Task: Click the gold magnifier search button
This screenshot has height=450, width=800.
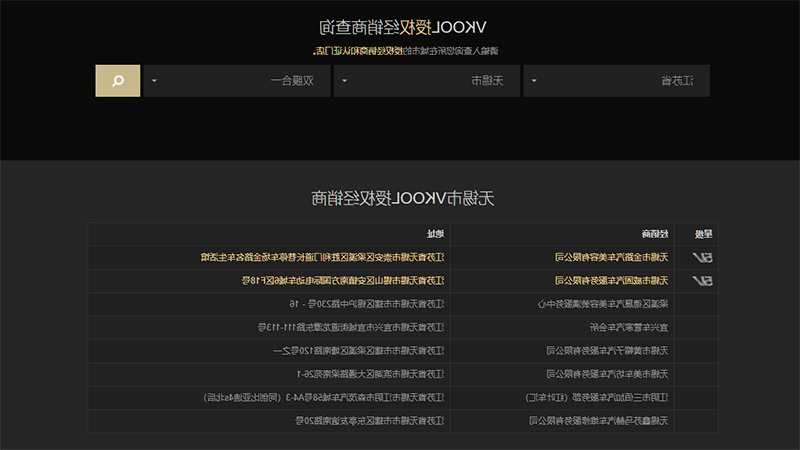Action: click(118, 81)
